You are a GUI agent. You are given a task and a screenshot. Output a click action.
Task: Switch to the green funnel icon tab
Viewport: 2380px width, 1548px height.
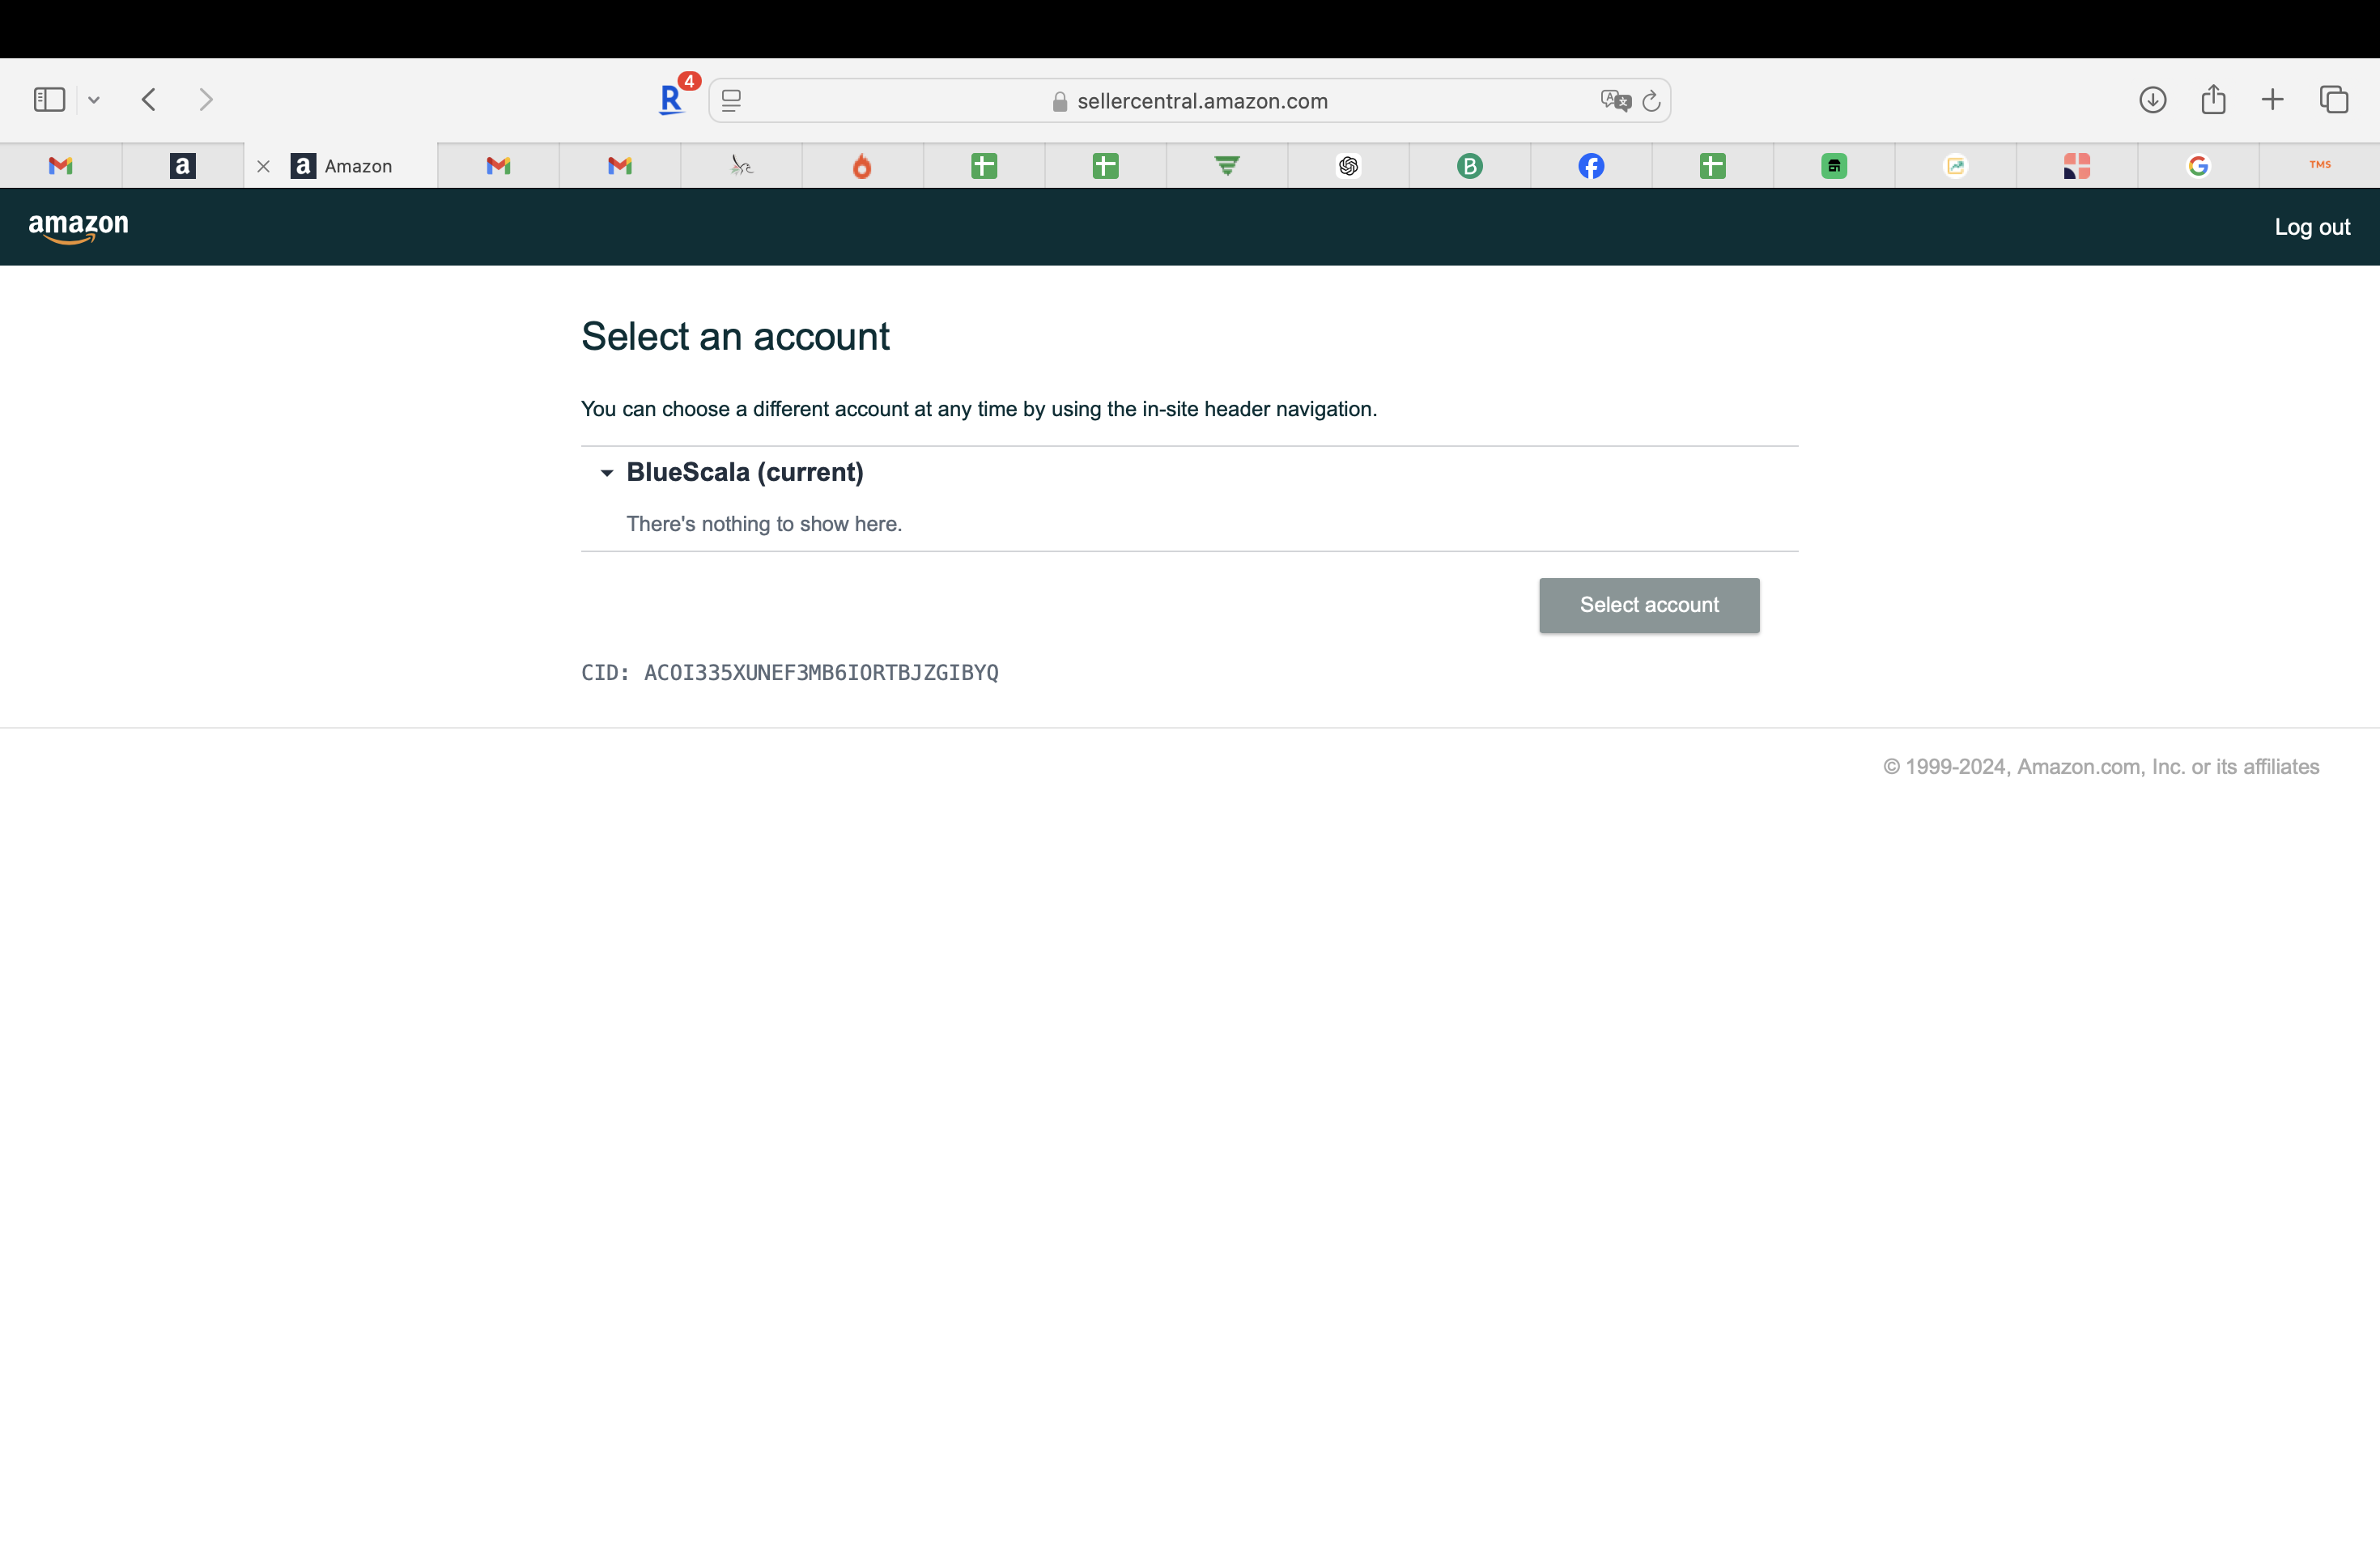pyautogui.click(x=1227, y=166)
